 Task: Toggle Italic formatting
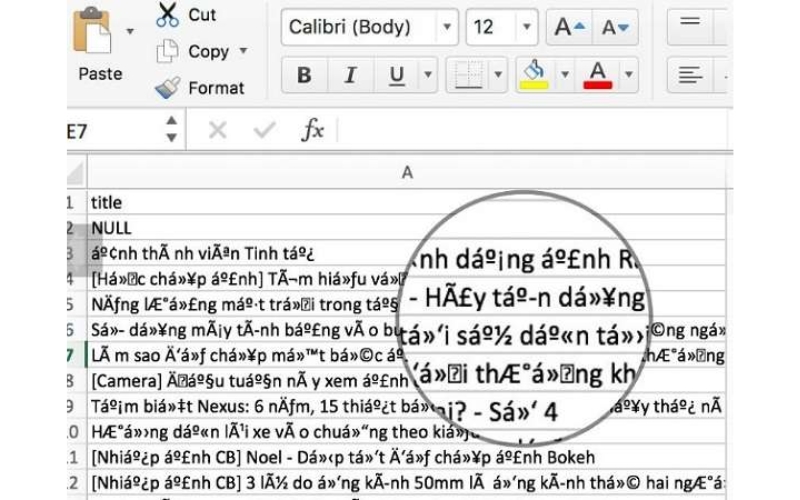tap(350, 75)
